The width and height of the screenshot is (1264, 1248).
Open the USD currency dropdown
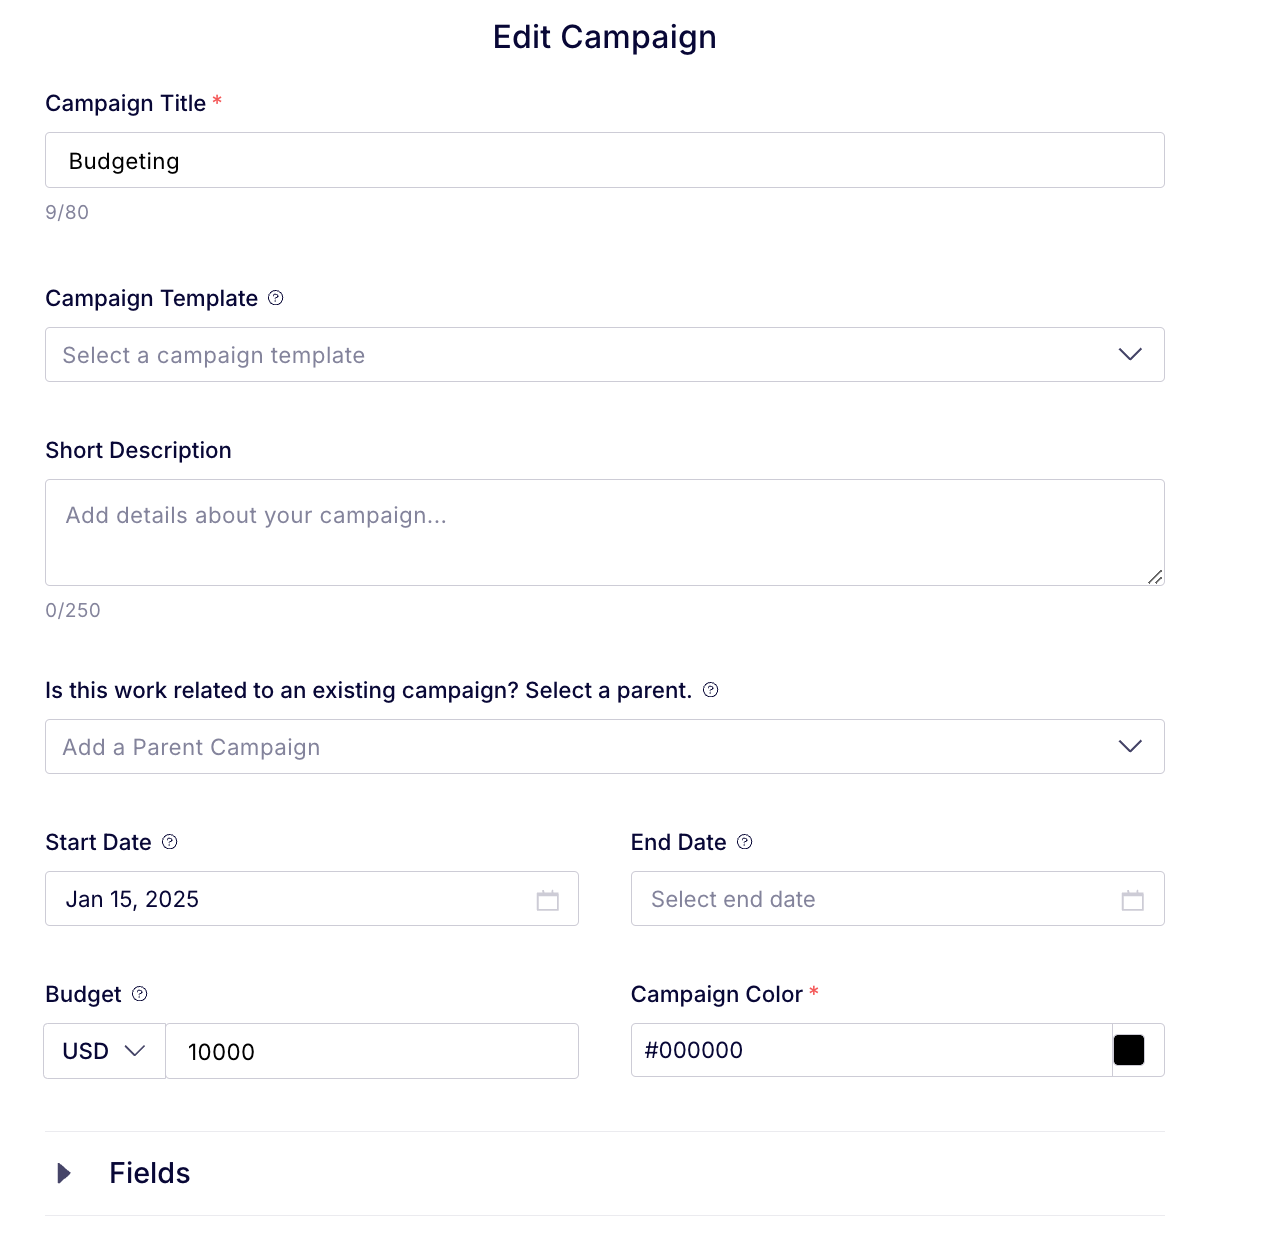pyautogui.click(x=104, y=1051)
